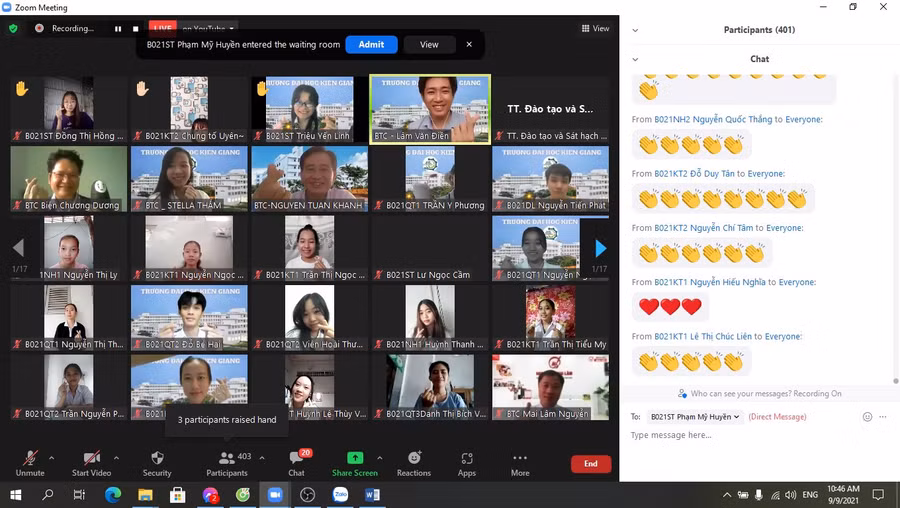
Task: Open Microsoft Edge from taskbar
Action: [112, 495]
